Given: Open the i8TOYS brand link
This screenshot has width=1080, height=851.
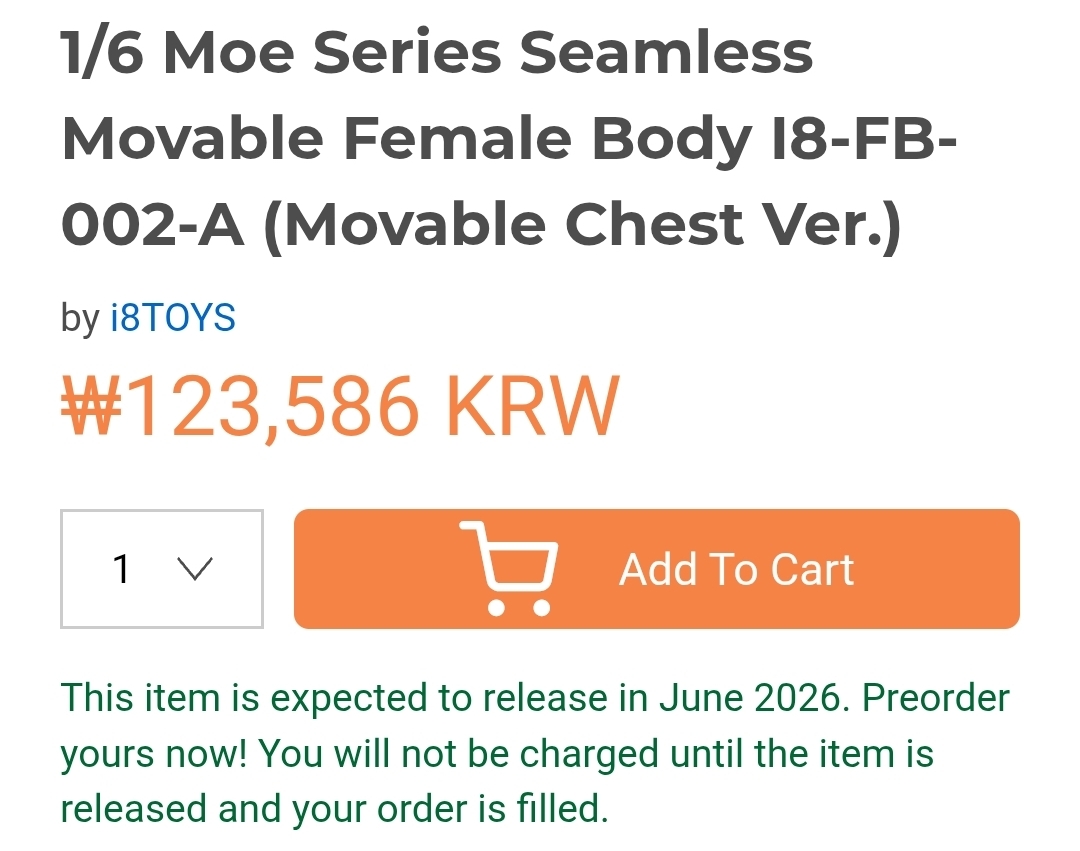Looking at the screenshot, I should click(173, 318).
